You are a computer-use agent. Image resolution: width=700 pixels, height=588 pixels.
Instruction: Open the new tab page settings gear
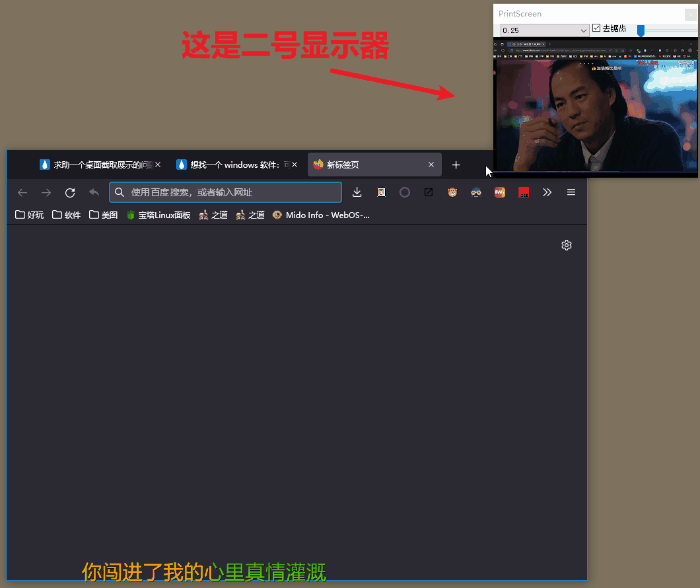point(566,245)
